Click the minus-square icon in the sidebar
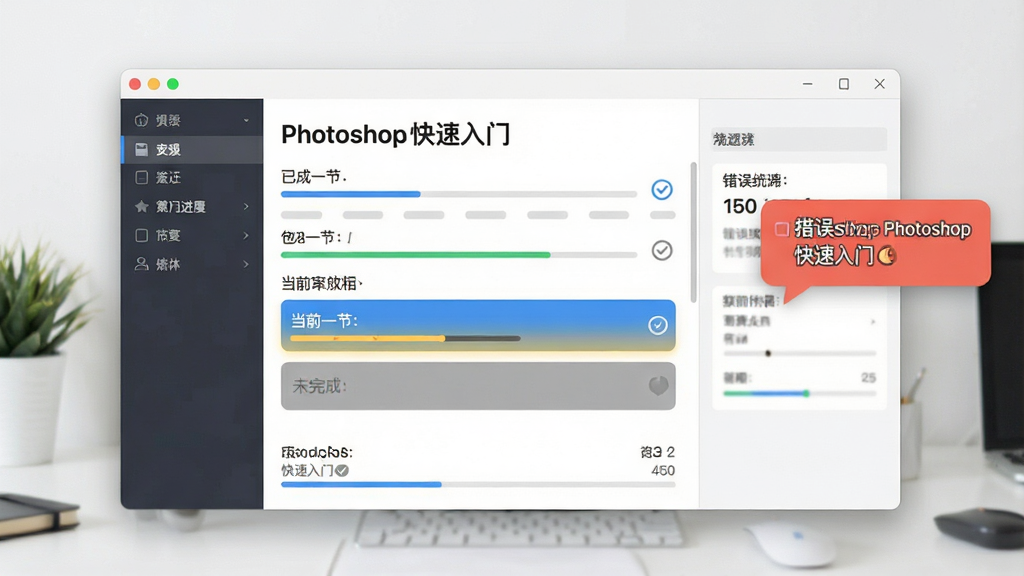The image size is (1024, 576). [x=141, y=178]
